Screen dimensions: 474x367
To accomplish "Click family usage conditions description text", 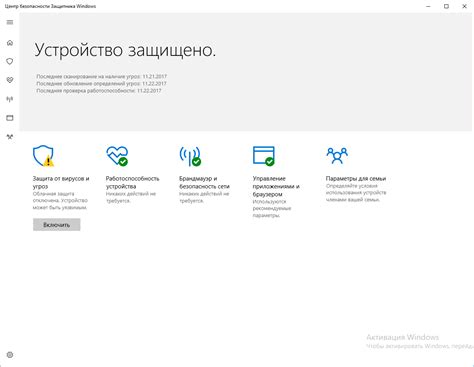I will (x=356, y=193).
